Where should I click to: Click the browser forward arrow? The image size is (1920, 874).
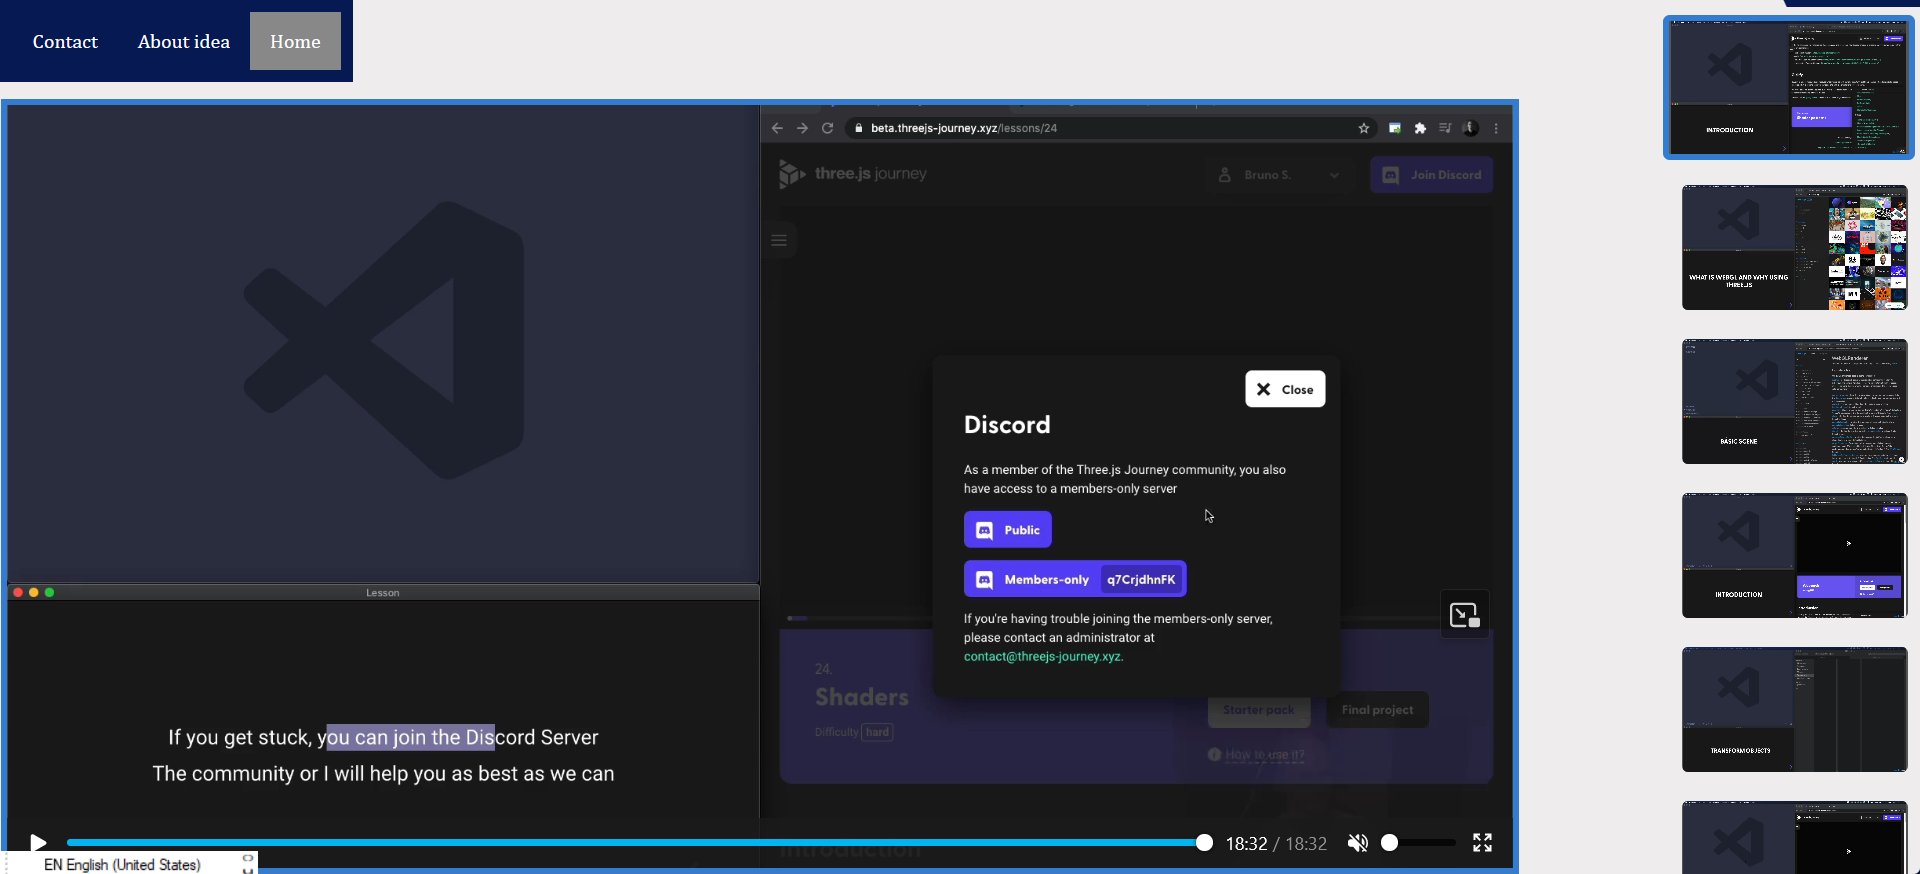[802, 128]
